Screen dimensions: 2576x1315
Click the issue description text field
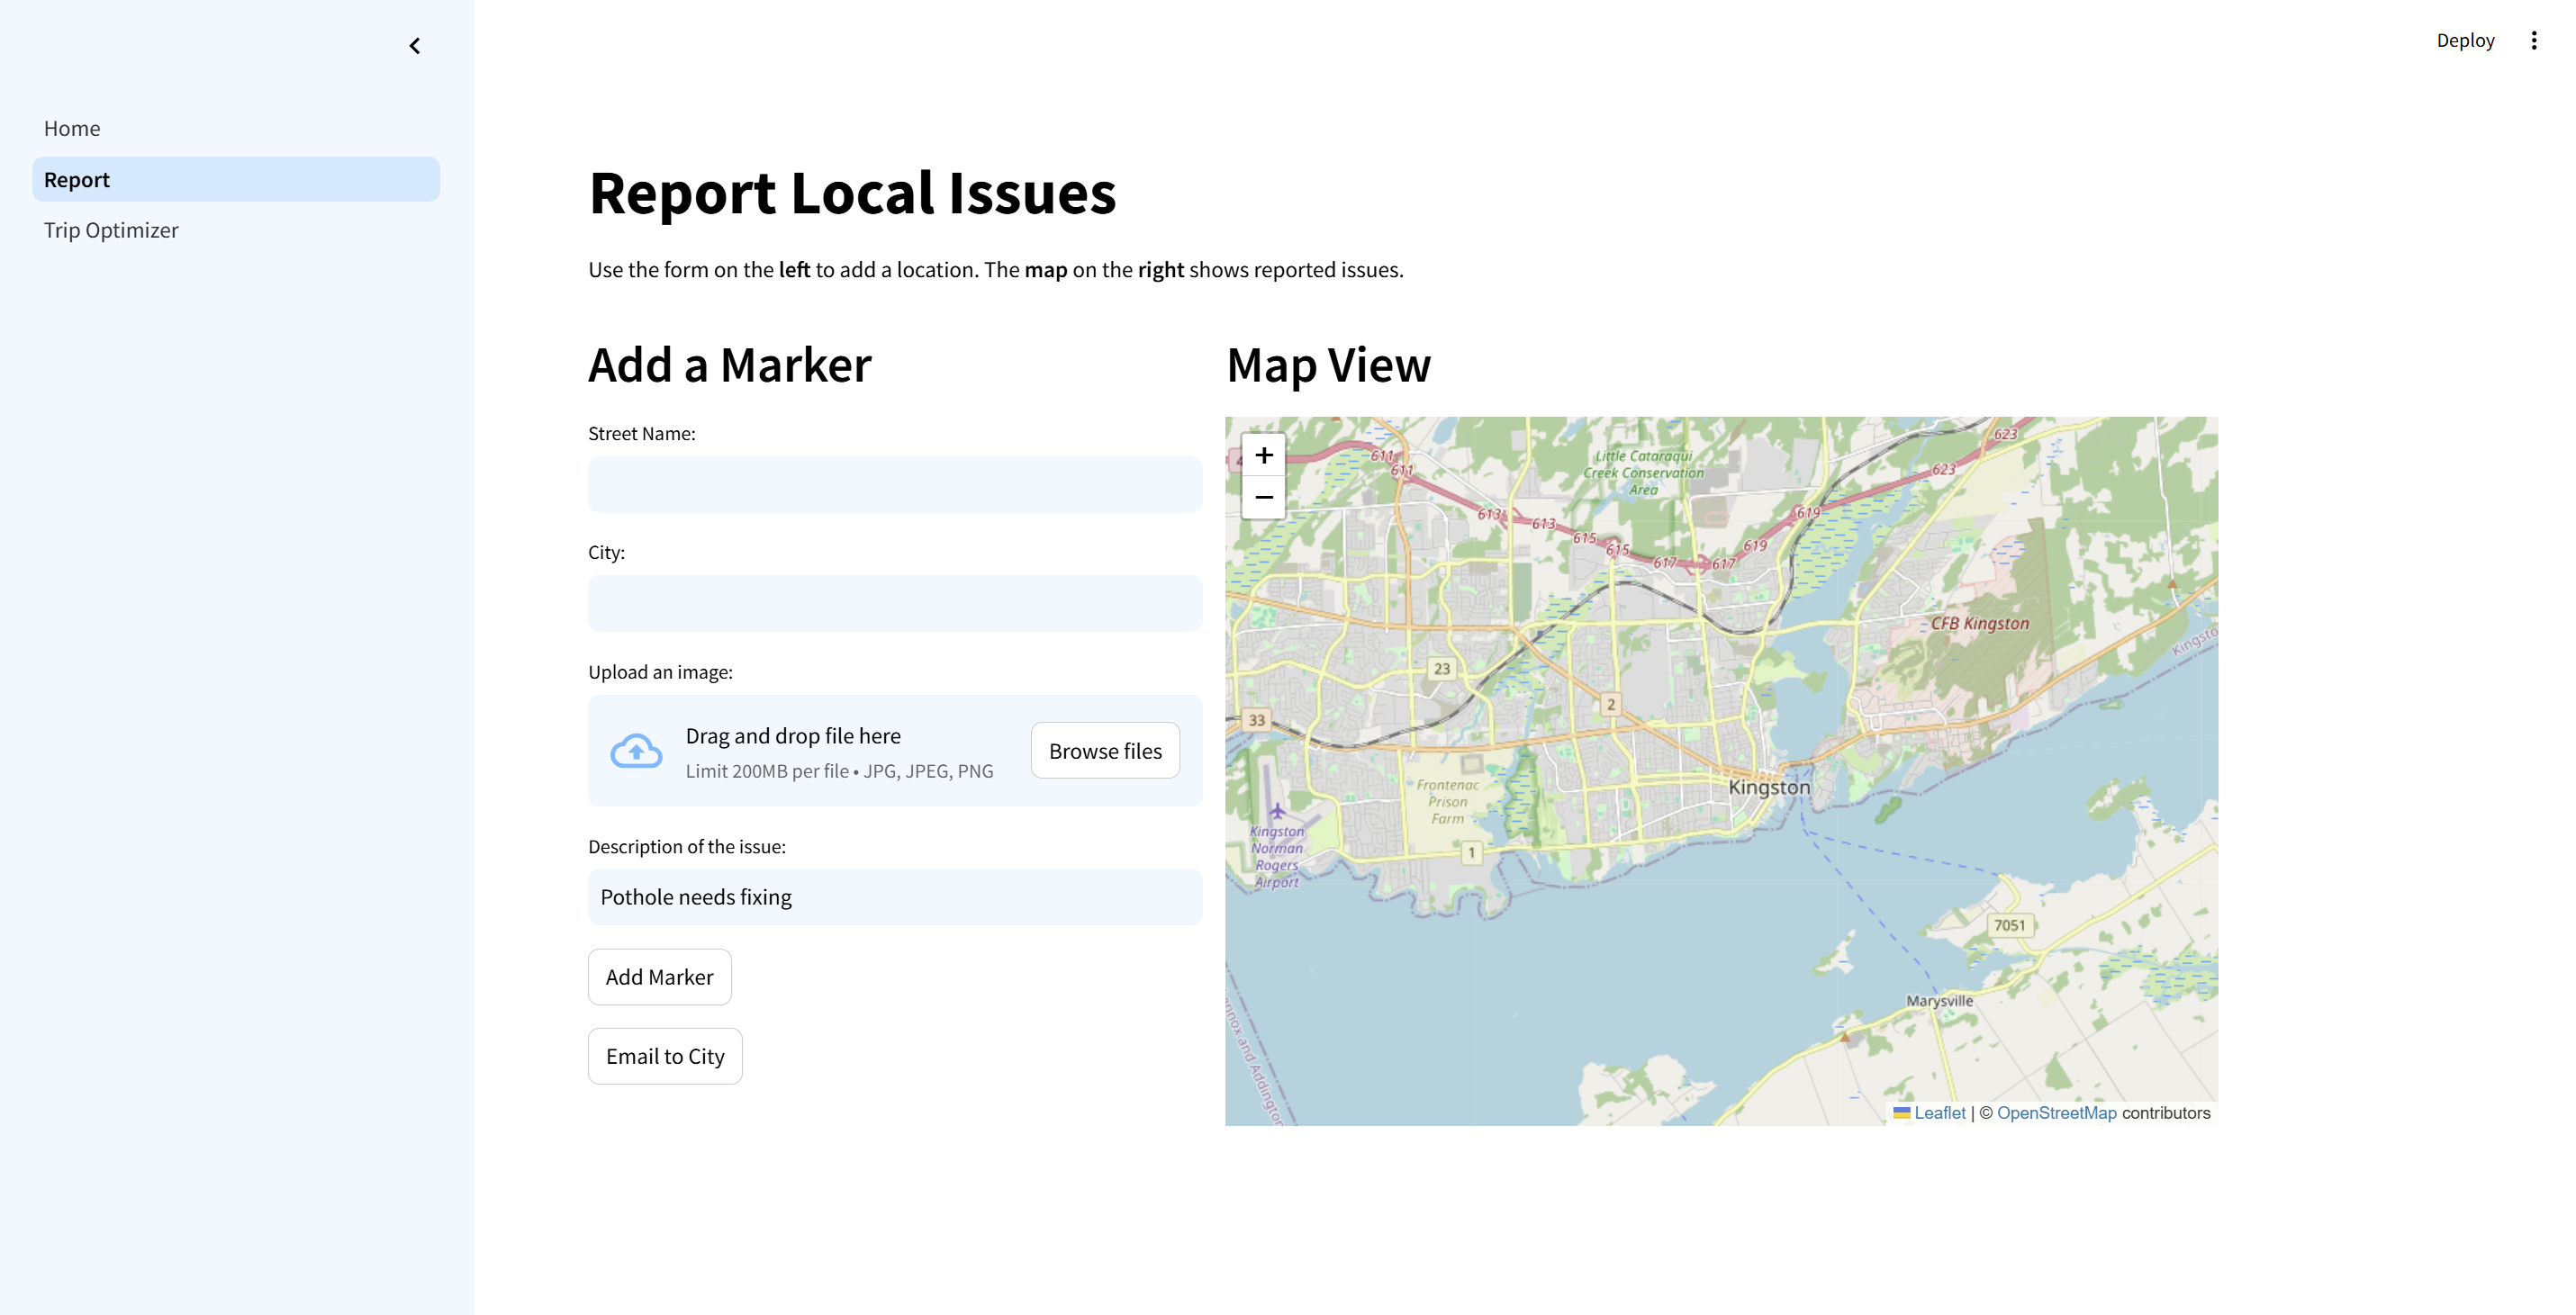[894, 897]
